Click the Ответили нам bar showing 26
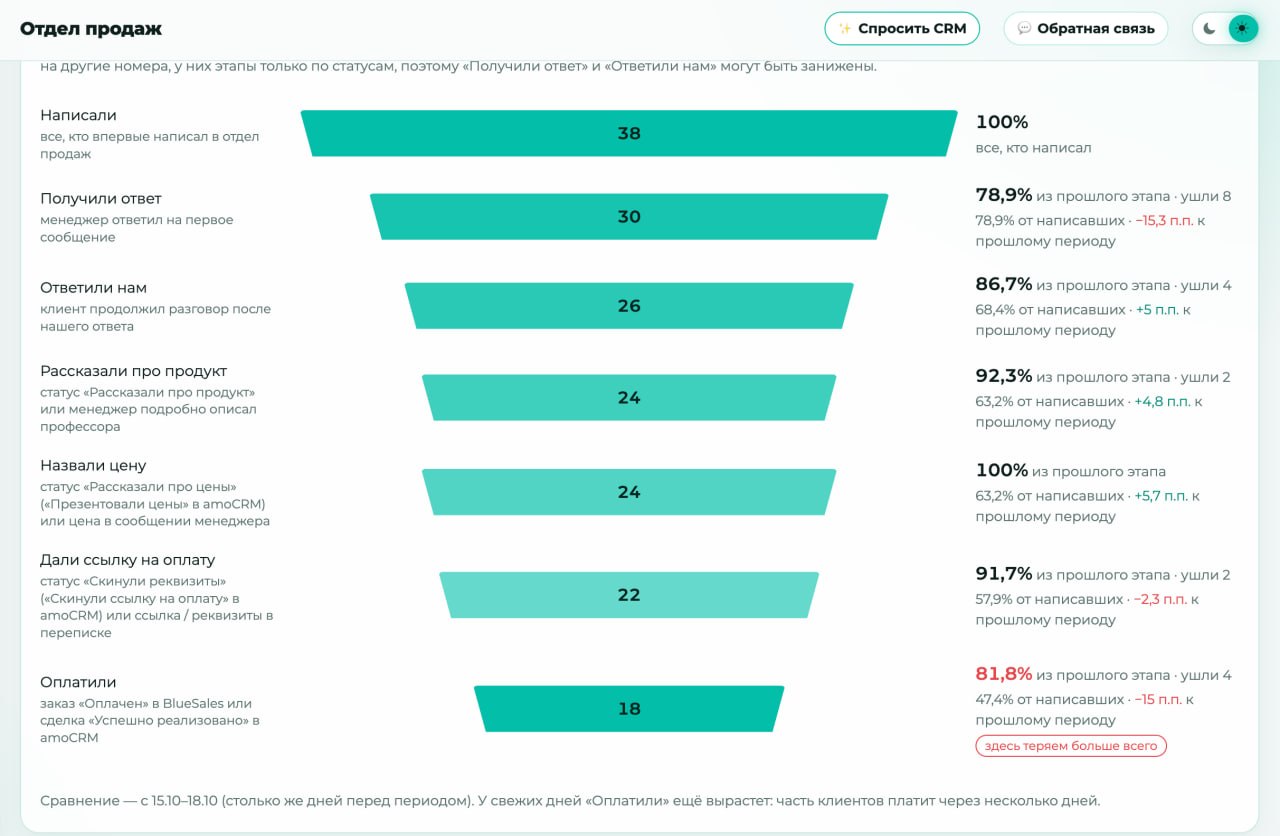Image resolution: width=1280 pixels, height=836 pixels. tap(629, 306)
